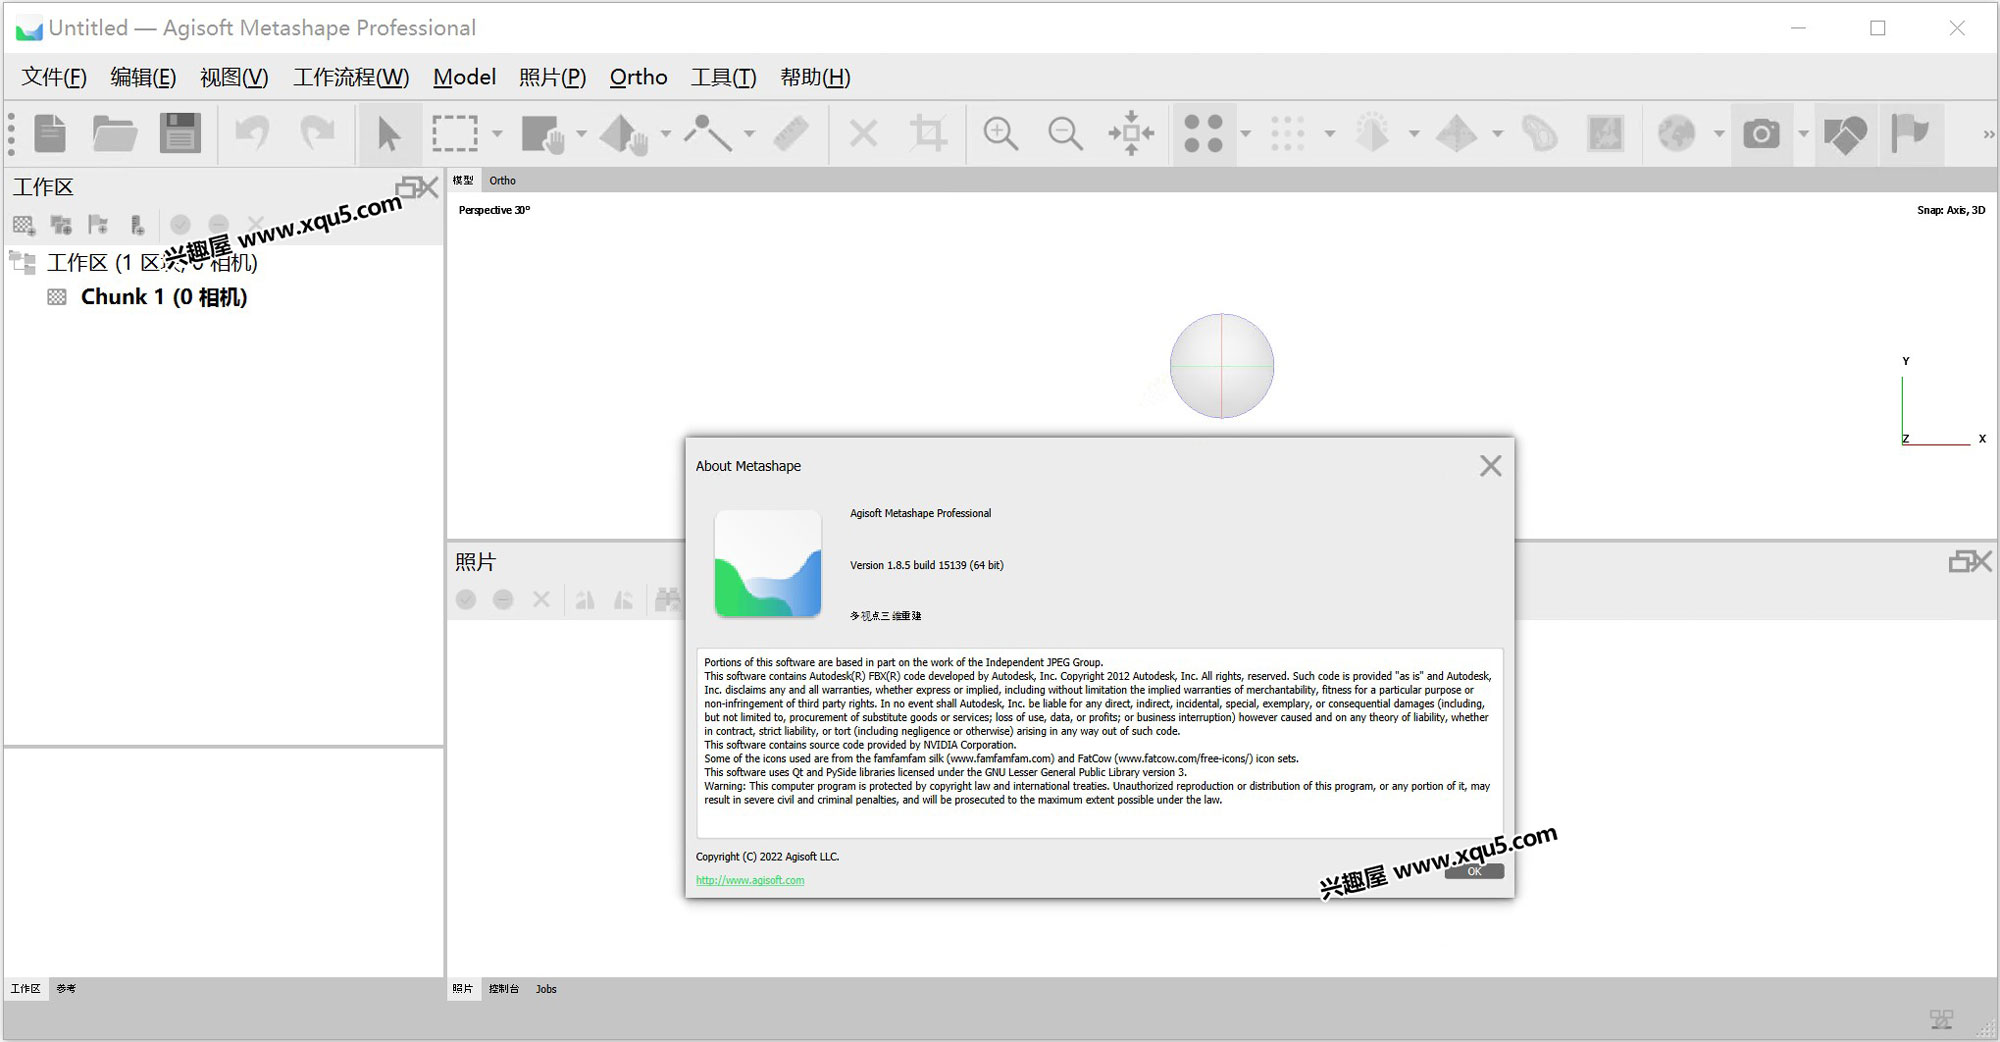The height and width of the screenshot is (1042, 2000).
Task: Select Chunk 1 (0 相机) in workspace tree
Action: click(163, 297)
